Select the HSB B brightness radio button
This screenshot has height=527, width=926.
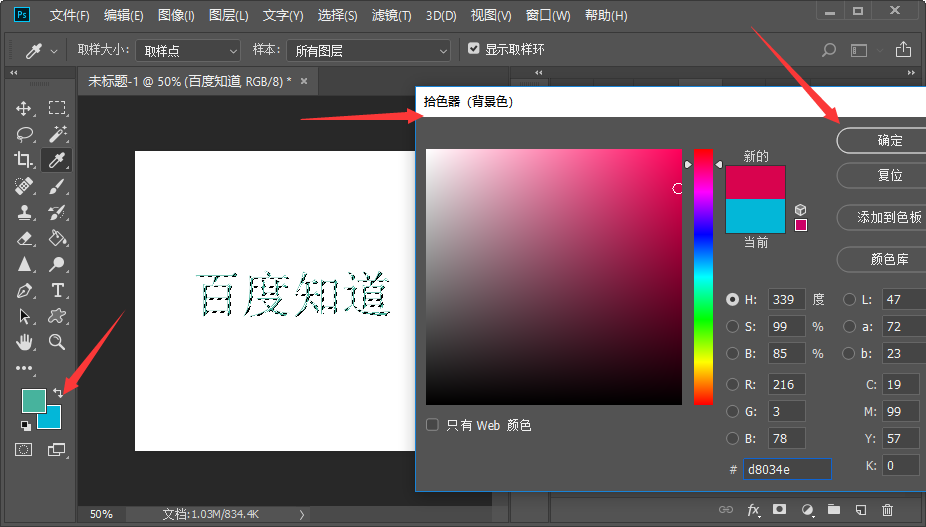tap(732, 353)
